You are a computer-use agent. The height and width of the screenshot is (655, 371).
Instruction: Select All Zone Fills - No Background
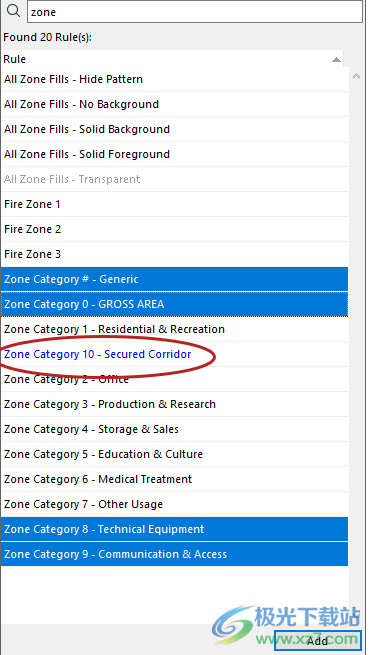pyautogui.click(x=174, y=104)
